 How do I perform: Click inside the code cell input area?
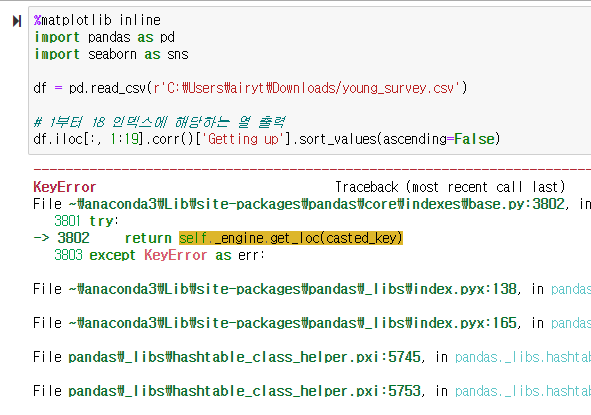309,80
